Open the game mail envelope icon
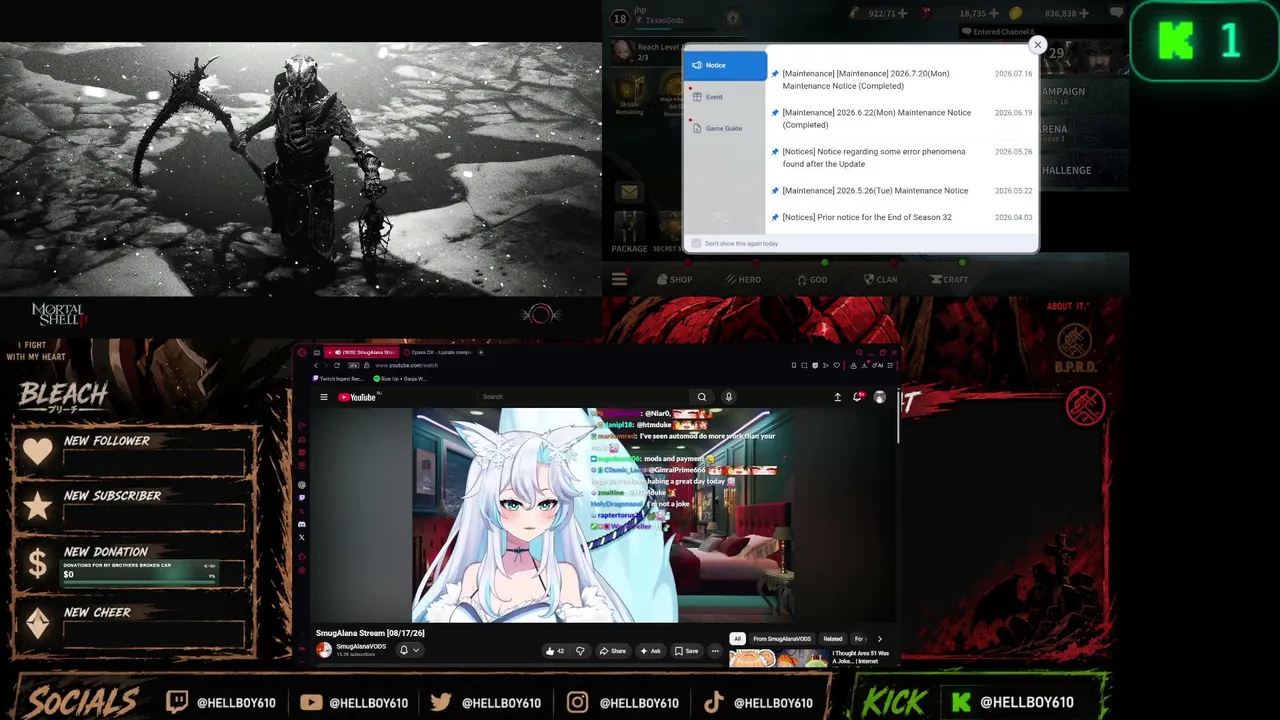1280x720 pixels. [629, 192]
